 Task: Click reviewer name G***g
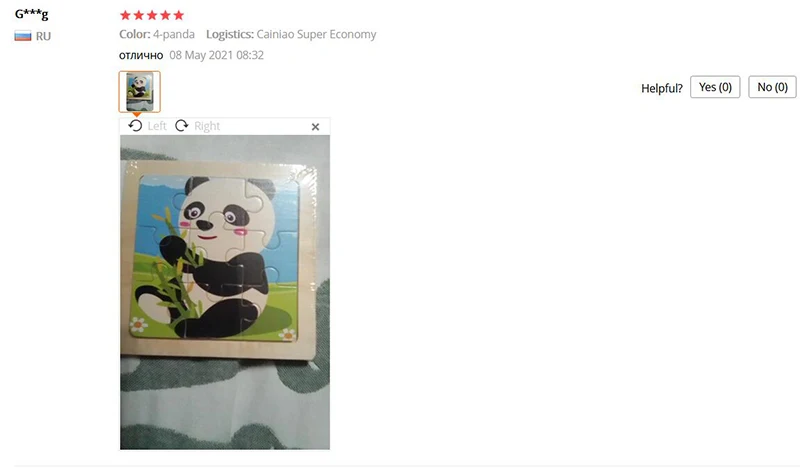(x=32, y=14)
